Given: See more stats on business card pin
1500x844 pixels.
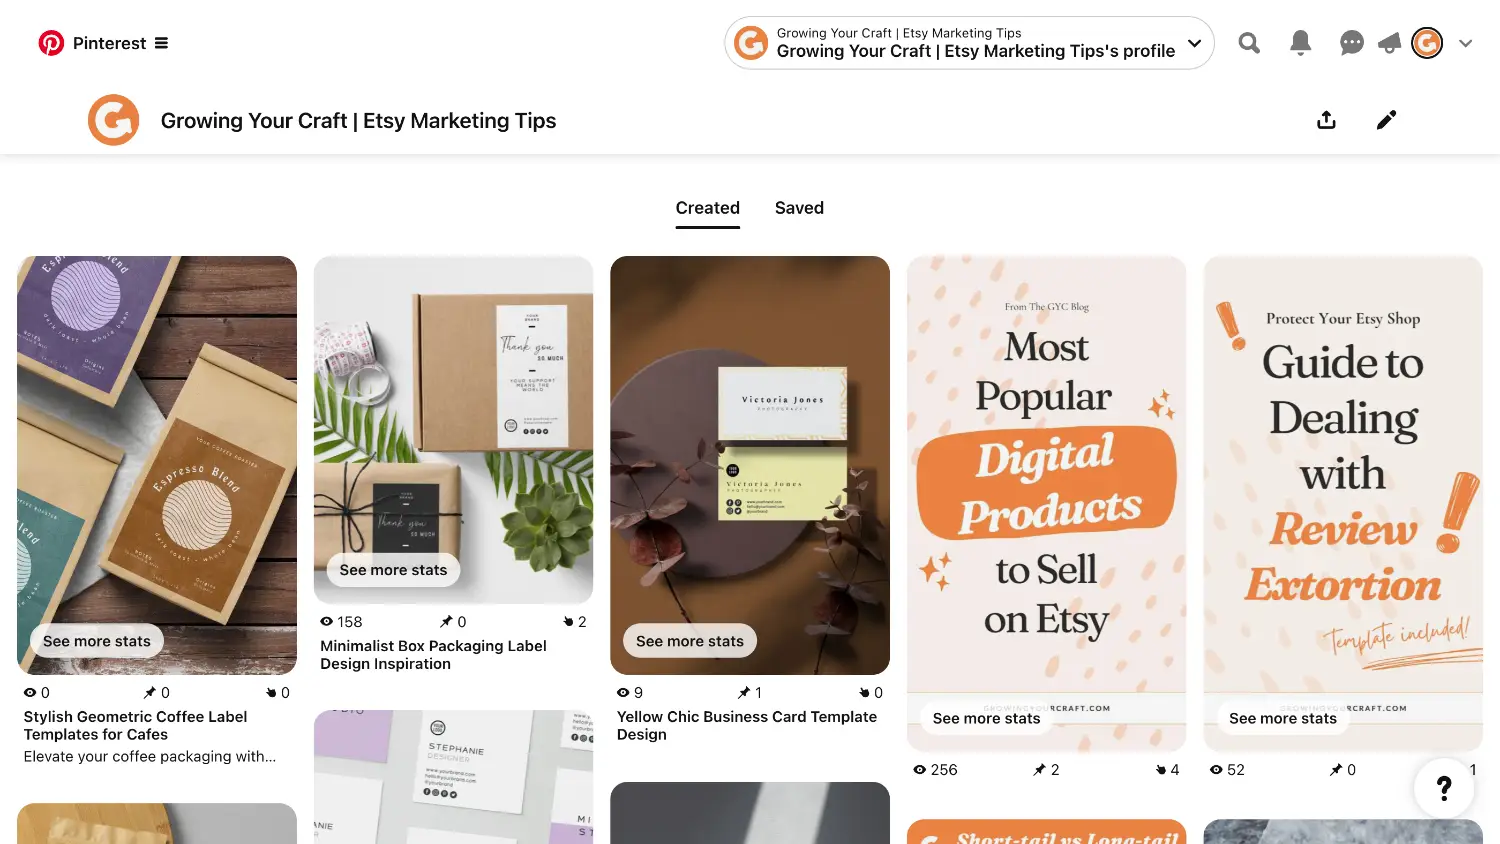Looking at the screenshot, I should pyautogui.click(x=690, y=641).
